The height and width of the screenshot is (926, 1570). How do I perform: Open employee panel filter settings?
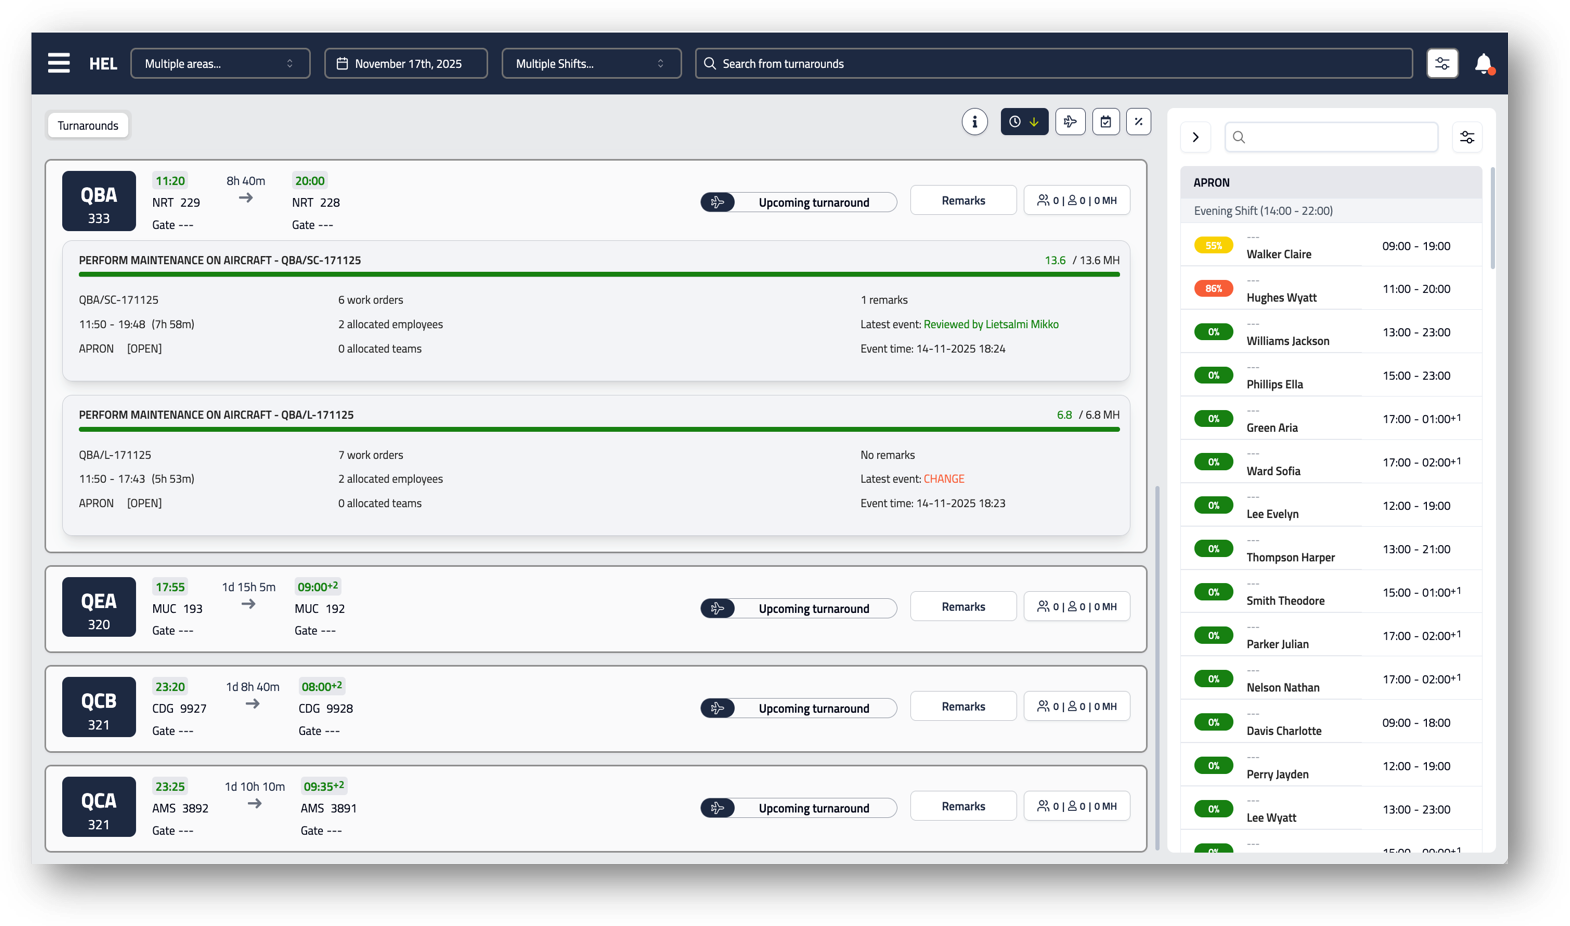[x=1467, y=137]
